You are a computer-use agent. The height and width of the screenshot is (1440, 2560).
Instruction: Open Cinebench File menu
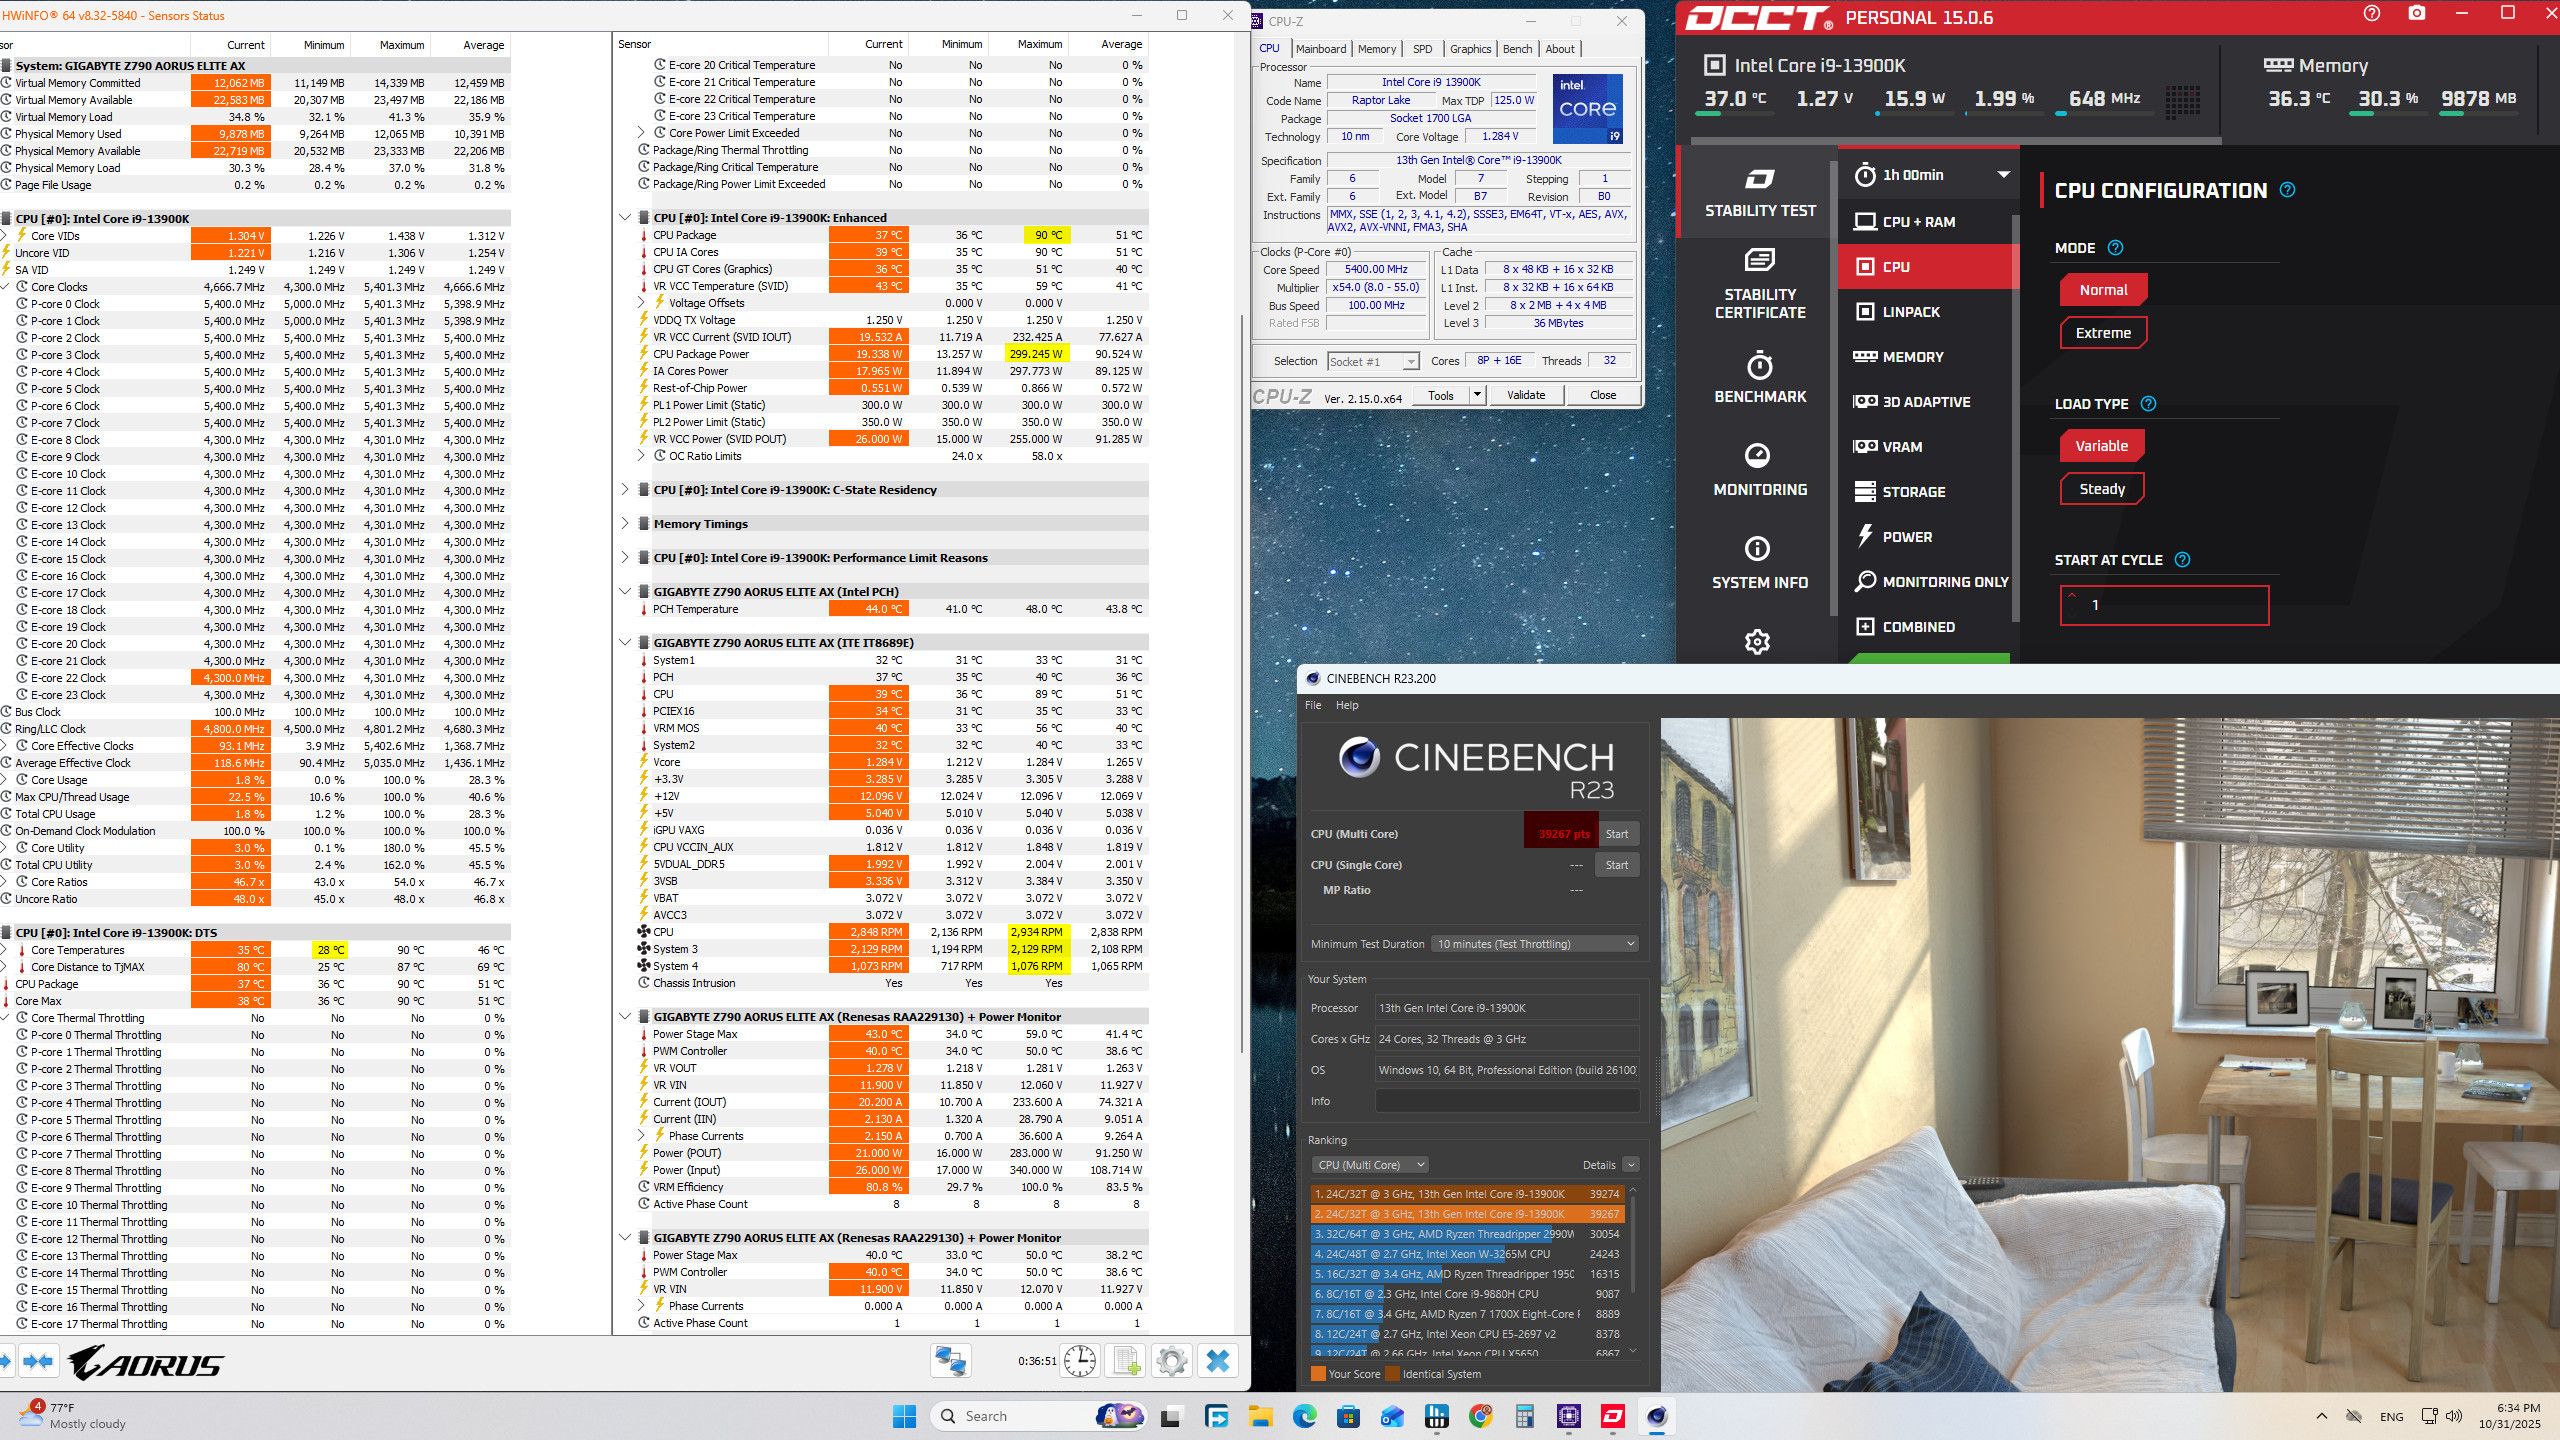pos(1313,705)
